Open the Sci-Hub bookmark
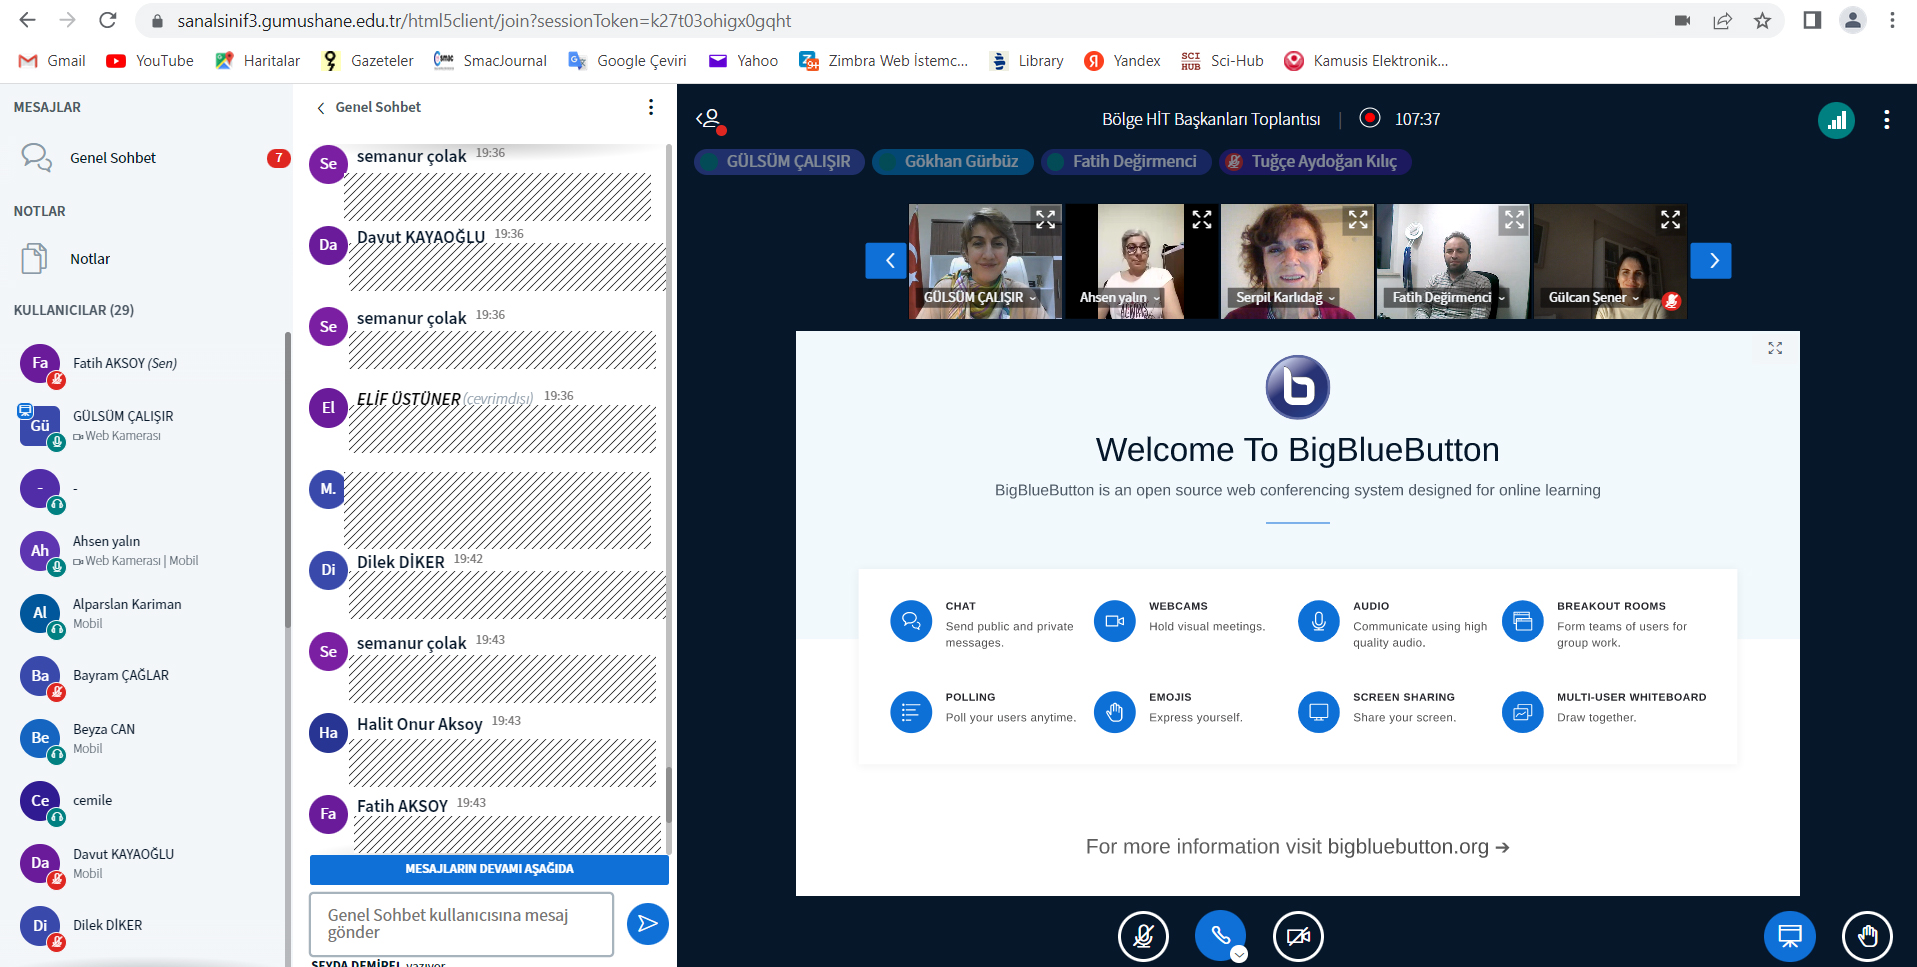Image resolution: width=1917 pixels, height=967 pixels. pyautogui.click(x=1222, y=61)
